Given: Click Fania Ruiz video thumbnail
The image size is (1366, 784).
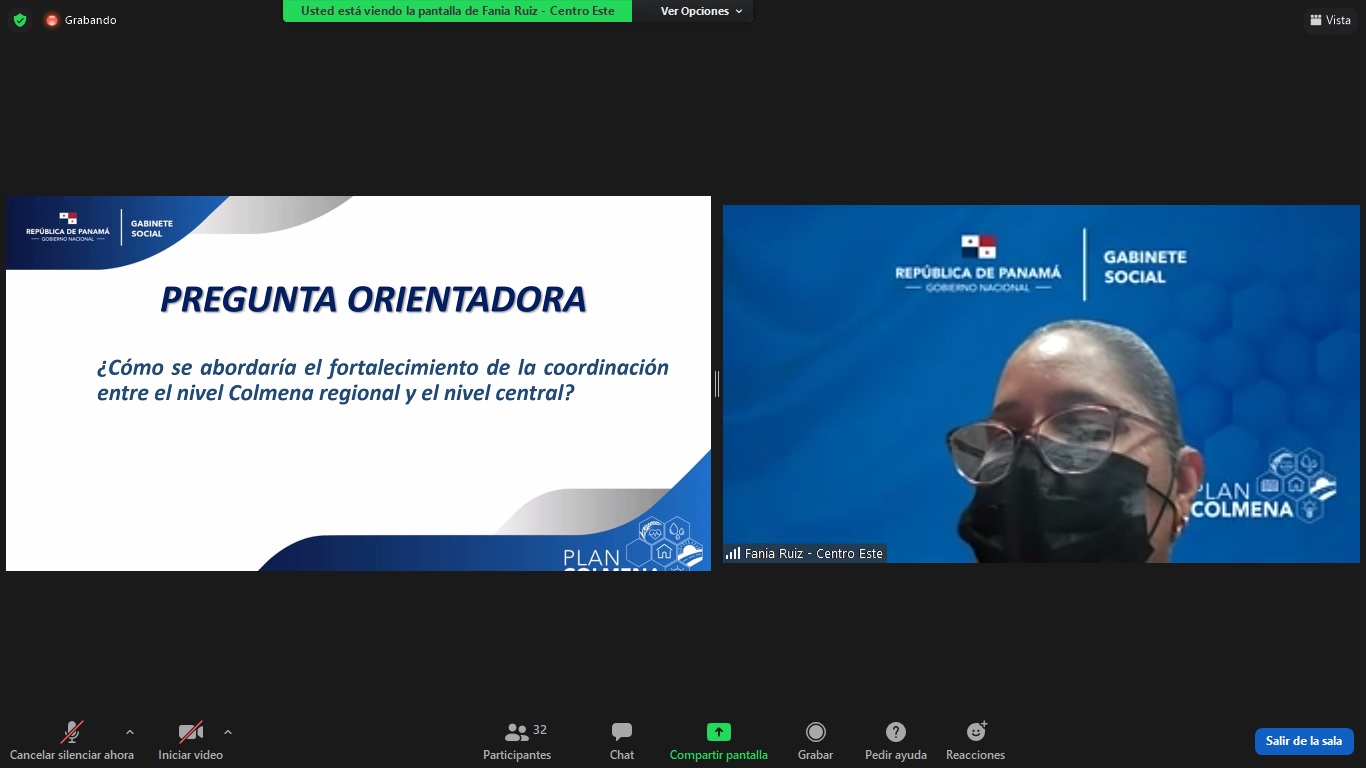Looking at the screenshot, I should point(1041,384).
